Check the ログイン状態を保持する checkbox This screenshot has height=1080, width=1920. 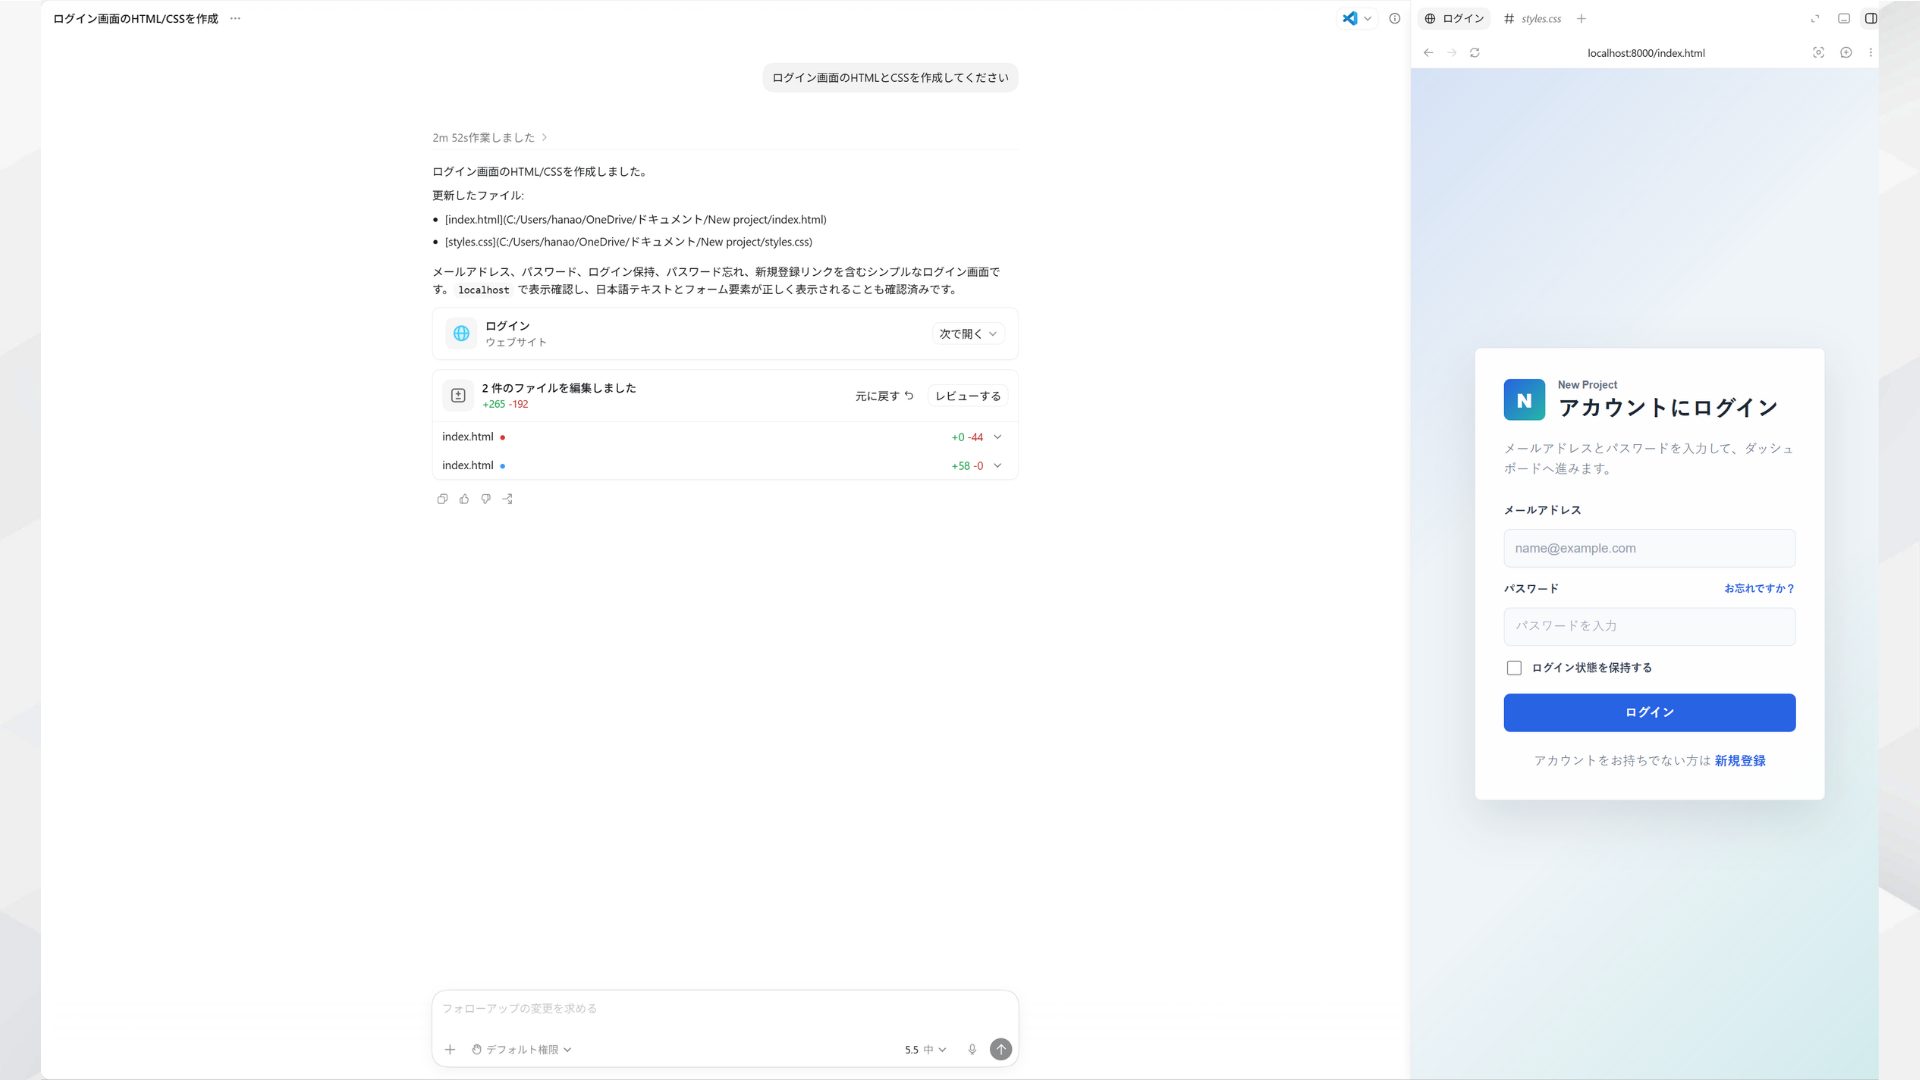[1514, 668]
